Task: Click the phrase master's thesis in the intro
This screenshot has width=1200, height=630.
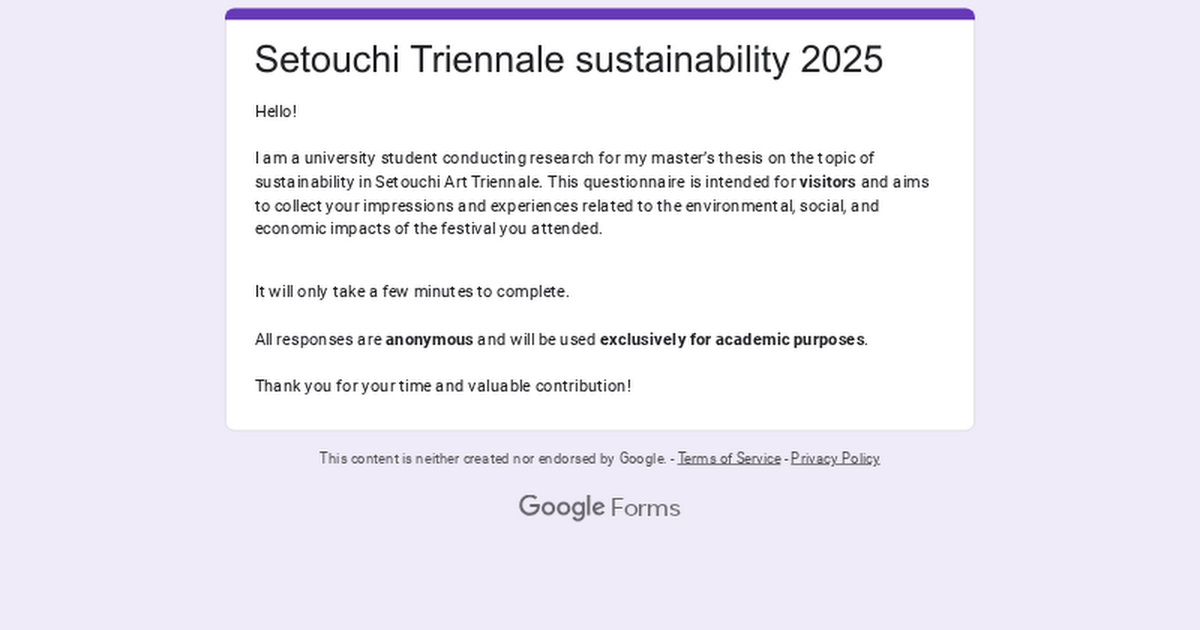Action: click(691, 158)
